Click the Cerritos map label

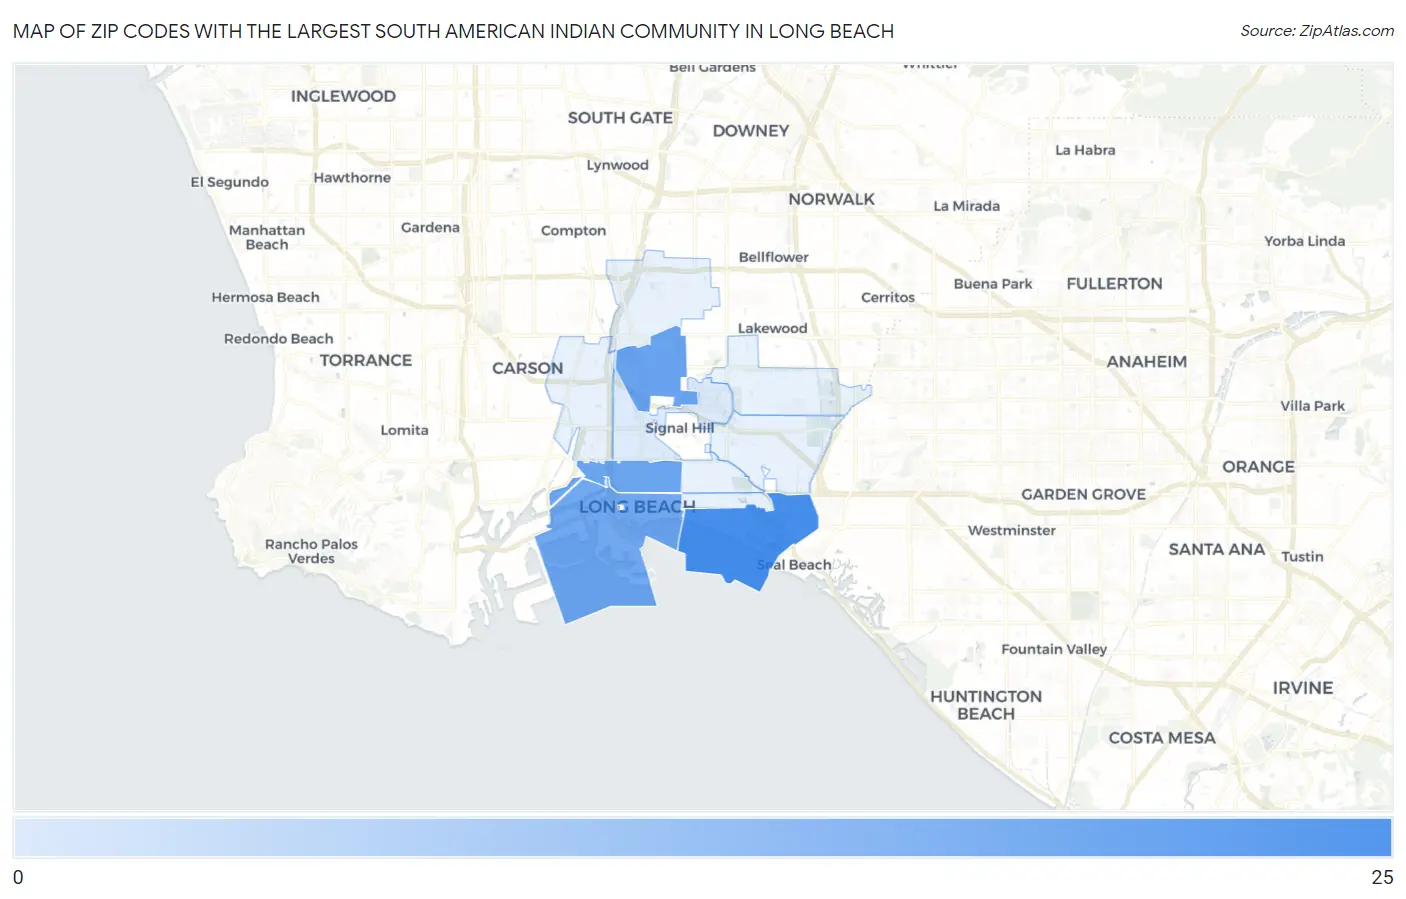click(888, 297)
